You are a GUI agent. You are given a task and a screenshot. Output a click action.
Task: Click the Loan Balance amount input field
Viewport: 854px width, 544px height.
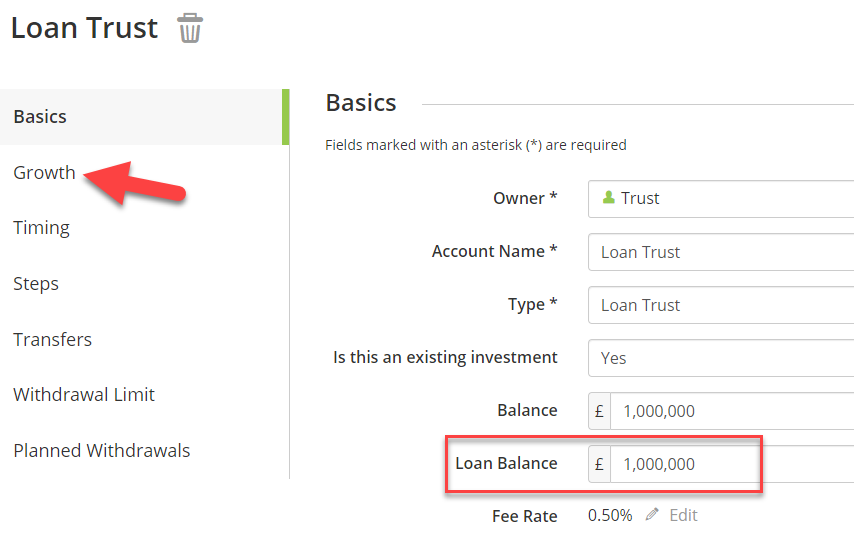tap(732, 464)
